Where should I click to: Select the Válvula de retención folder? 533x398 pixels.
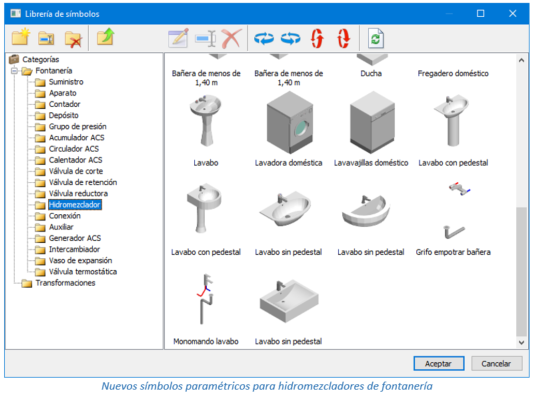click(83, 182)
